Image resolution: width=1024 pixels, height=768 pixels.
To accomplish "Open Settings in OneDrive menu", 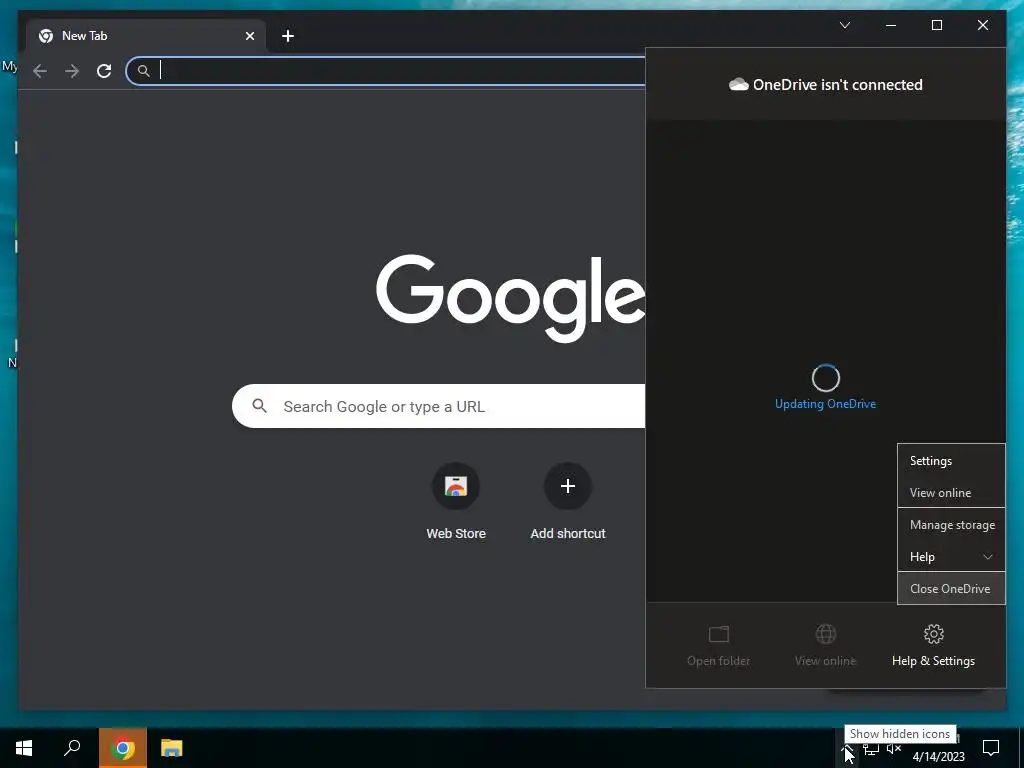I will pyautogui.click(x=951, y=461).
